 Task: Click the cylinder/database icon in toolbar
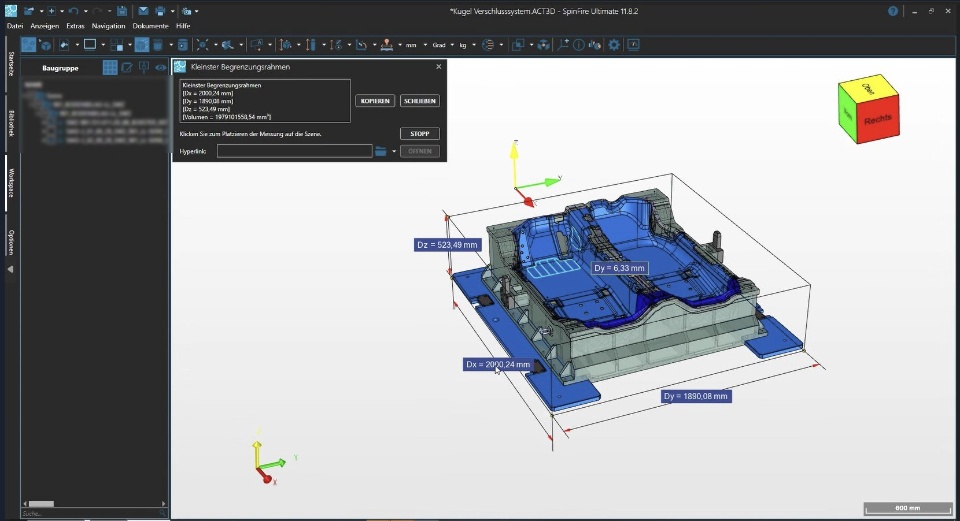(182, 45)
